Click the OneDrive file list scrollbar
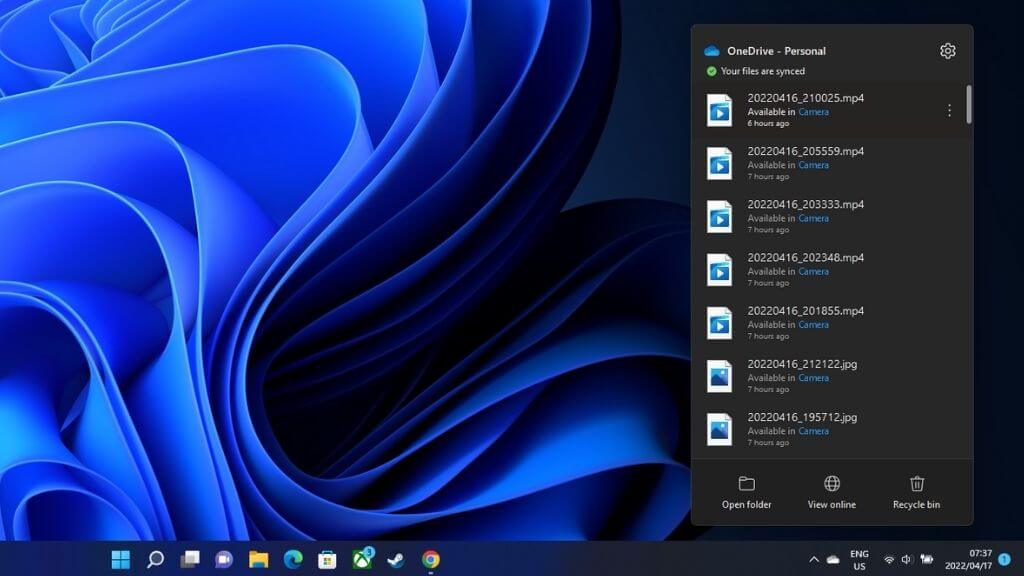Image resolution: width=1024 pixels, height=576 pixels. (968, 105)
